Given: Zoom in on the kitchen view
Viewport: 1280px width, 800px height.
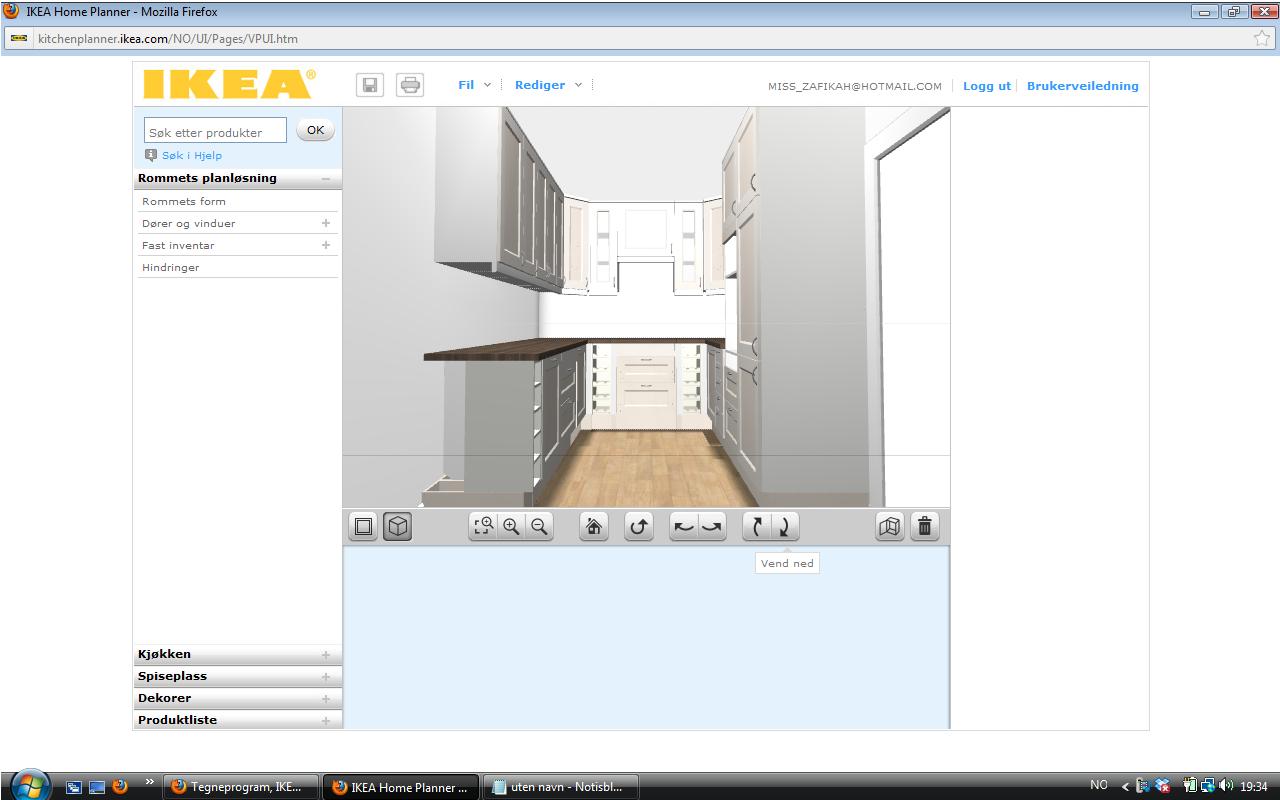Looking at the screenshot, I should pos(511,527).
